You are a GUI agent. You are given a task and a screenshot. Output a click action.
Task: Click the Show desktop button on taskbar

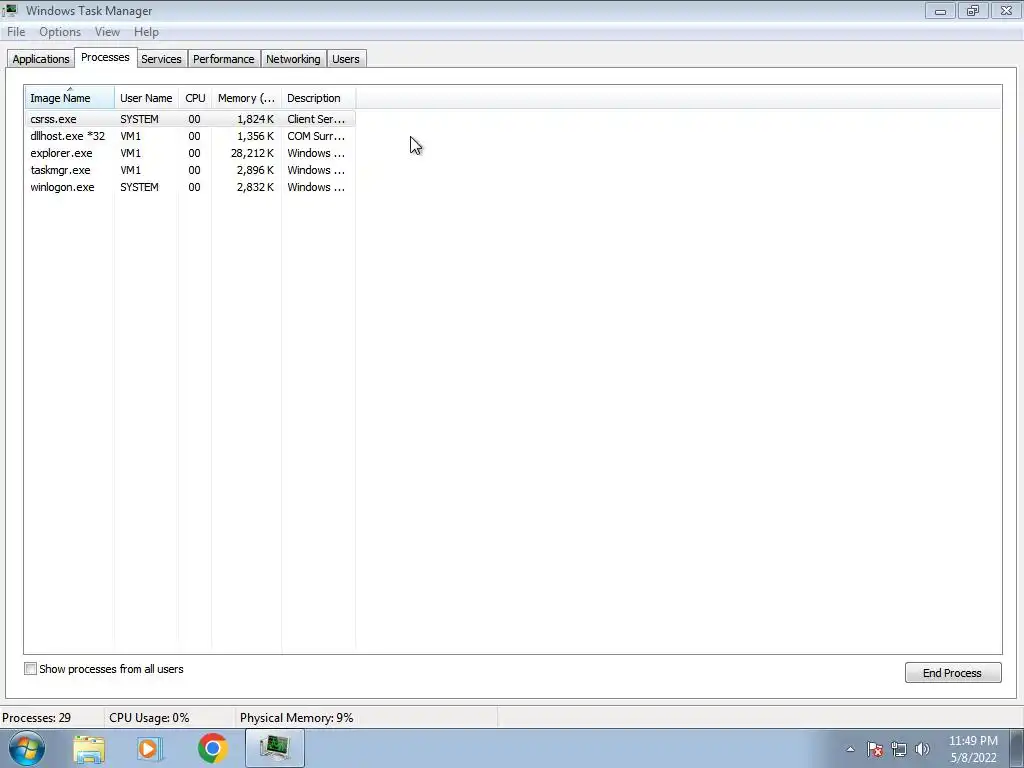[x=1017, y=749]
